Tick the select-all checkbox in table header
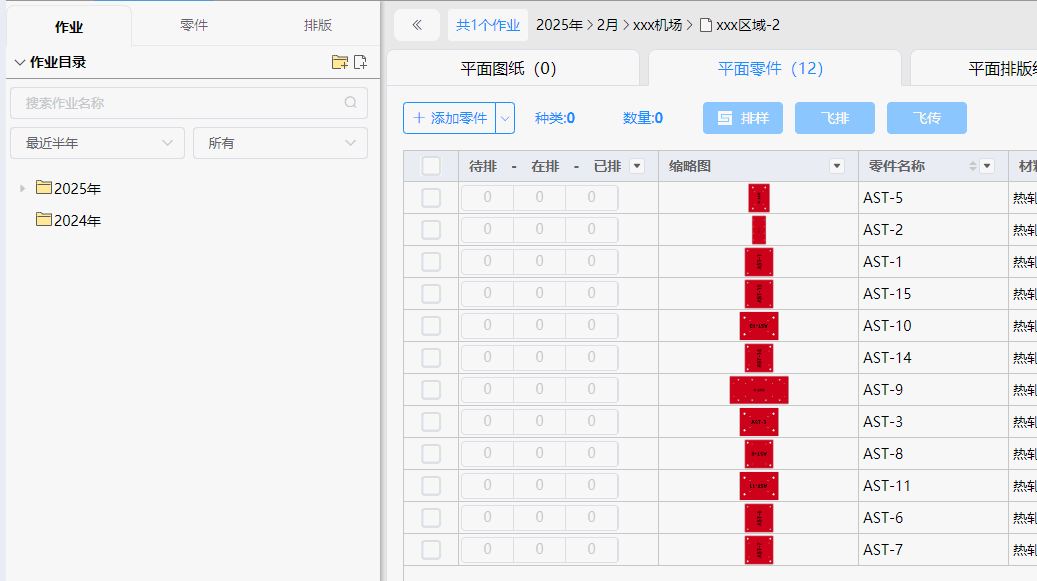Image resolution: width=1037 pixels, height=581 pixels. tap(431, 166)
